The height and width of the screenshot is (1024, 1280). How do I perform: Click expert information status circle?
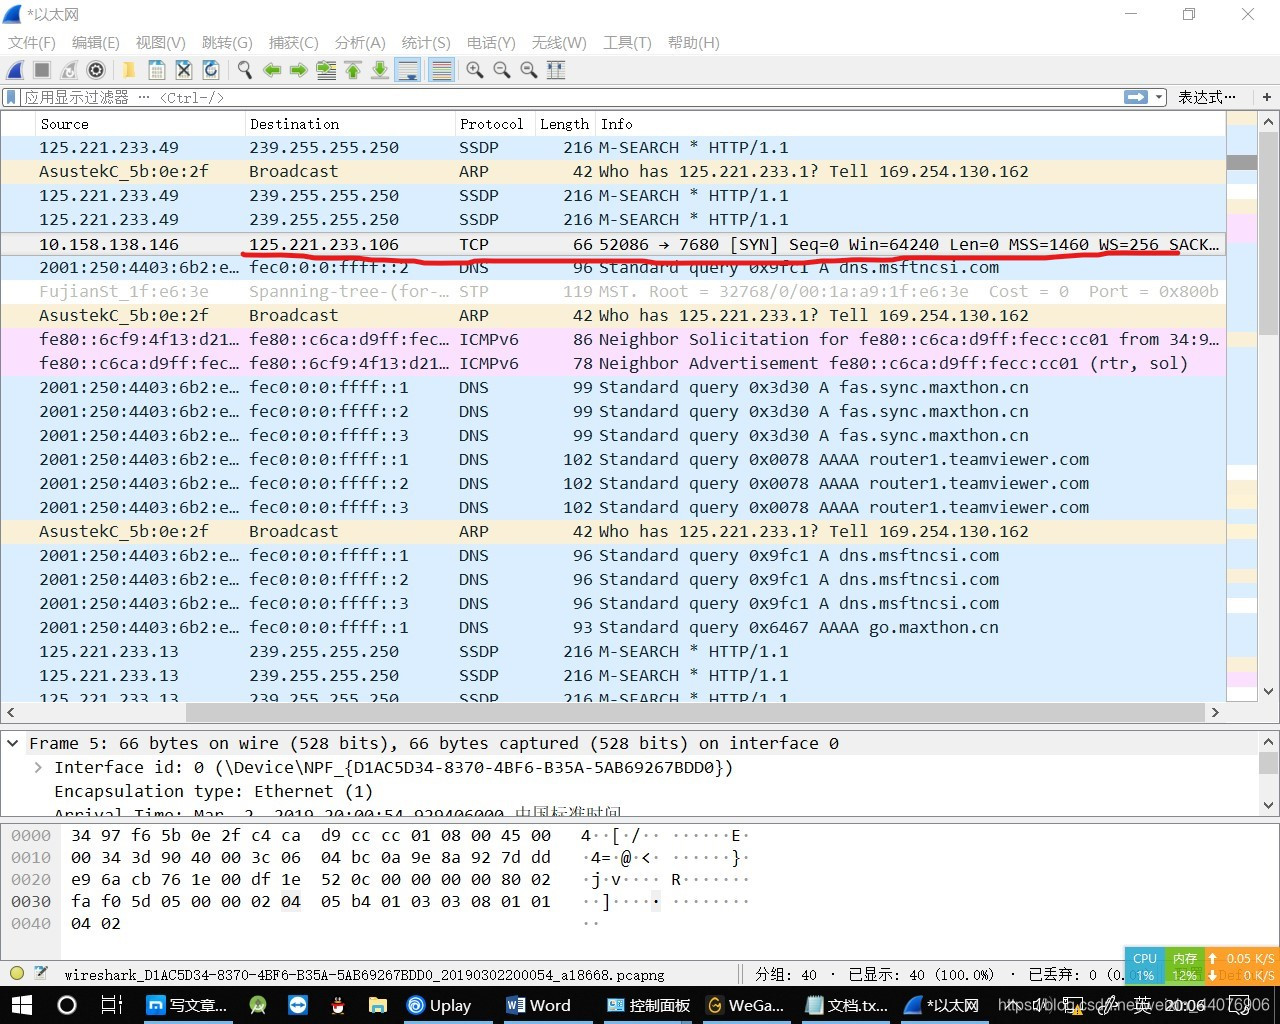pyautogui.click(x=17, y=973)
